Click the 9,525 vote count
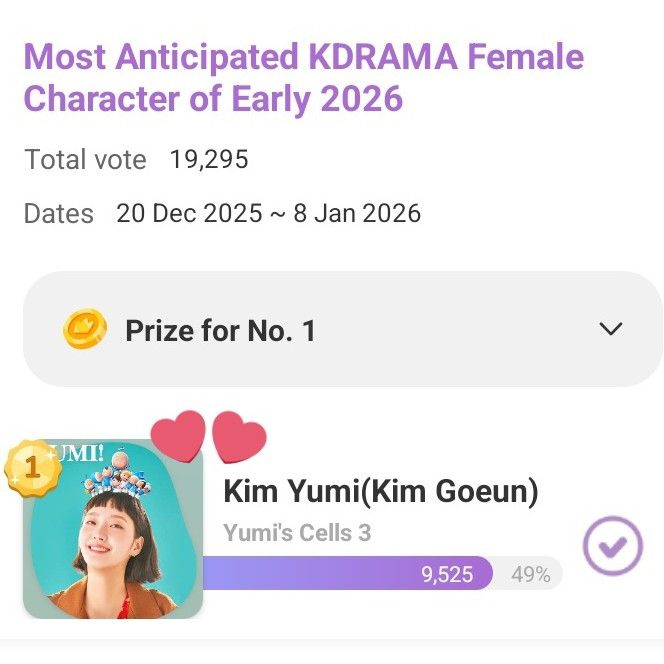The image size is (664, 664). [x=447, y=574]
